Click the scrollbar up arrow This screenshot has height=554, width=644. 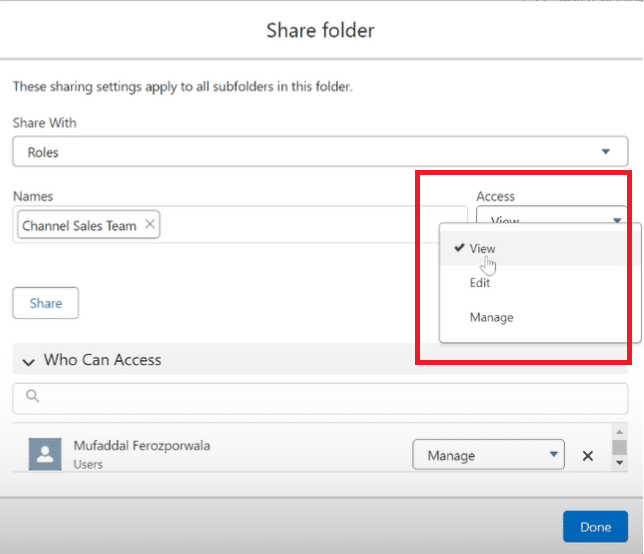point(619,433)
